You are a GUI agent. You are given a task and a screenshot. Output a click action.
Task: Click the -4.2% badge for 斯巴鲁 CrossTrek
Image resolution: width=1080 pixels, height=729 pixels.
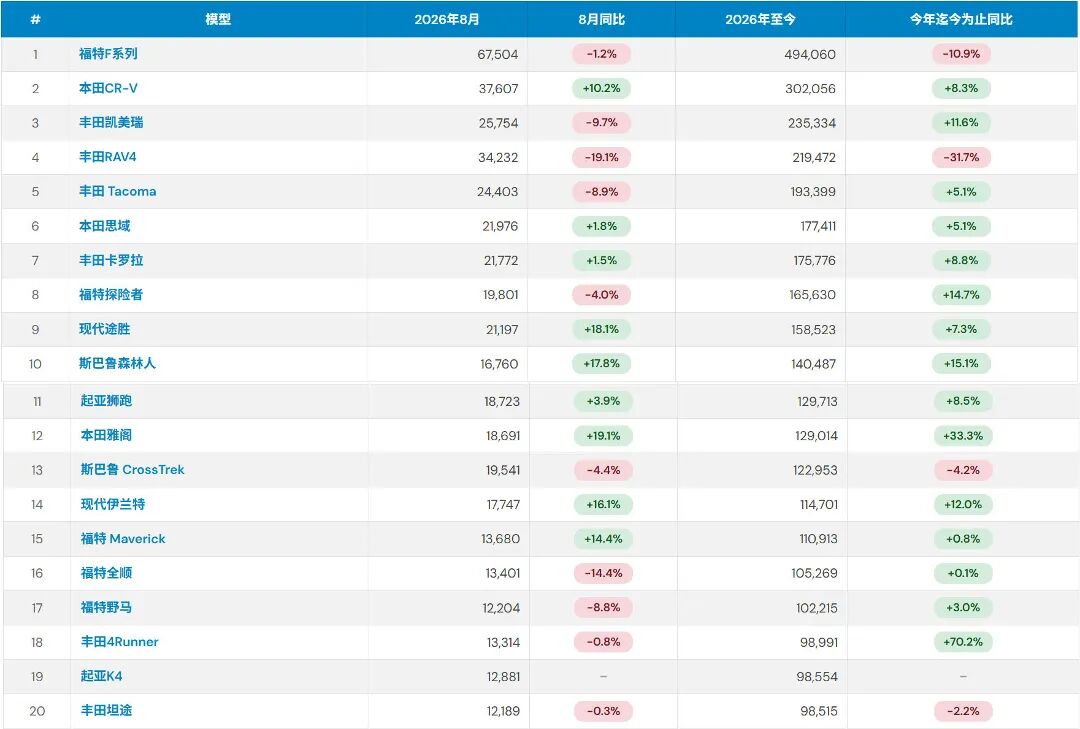963,470
